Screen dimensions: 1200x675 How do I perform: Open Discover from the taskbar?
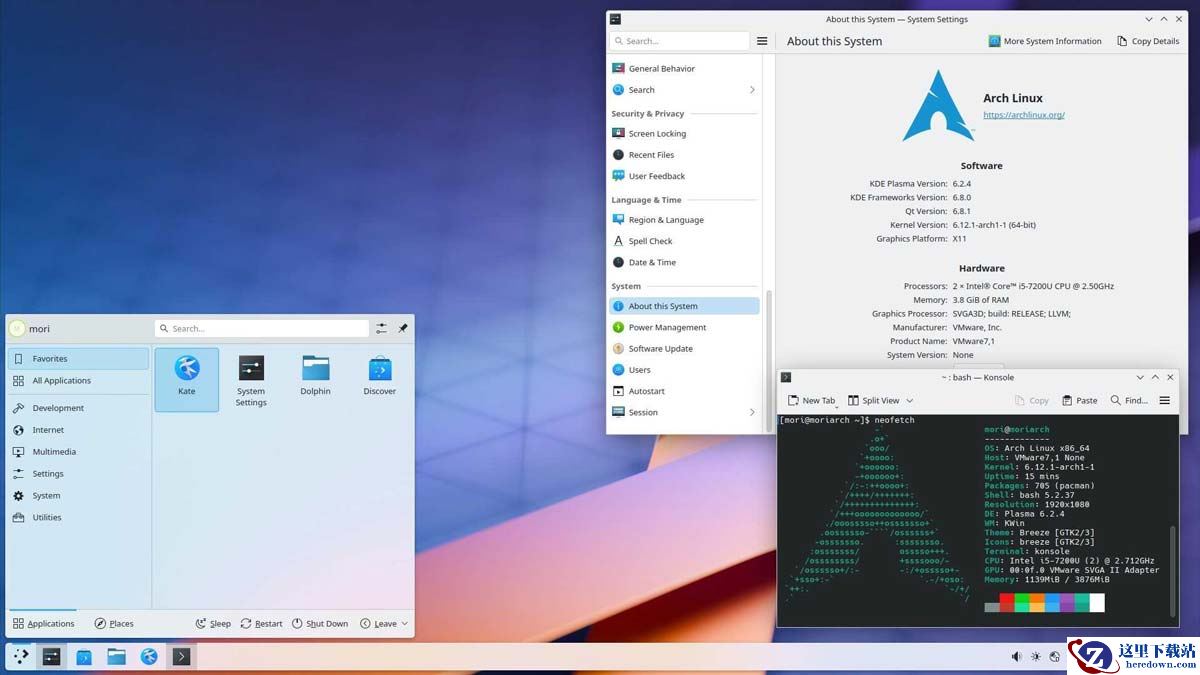coord(84,657)
